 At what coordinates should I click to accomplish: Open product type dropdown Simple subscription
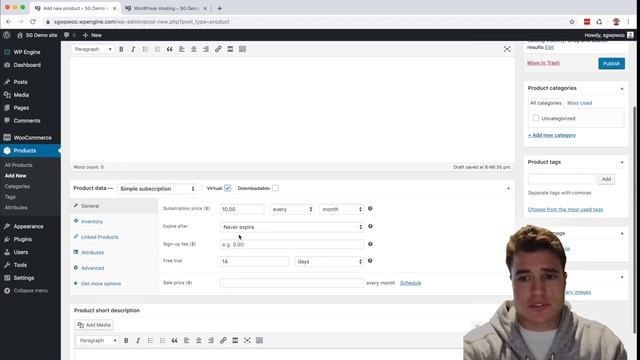[156, 189]
